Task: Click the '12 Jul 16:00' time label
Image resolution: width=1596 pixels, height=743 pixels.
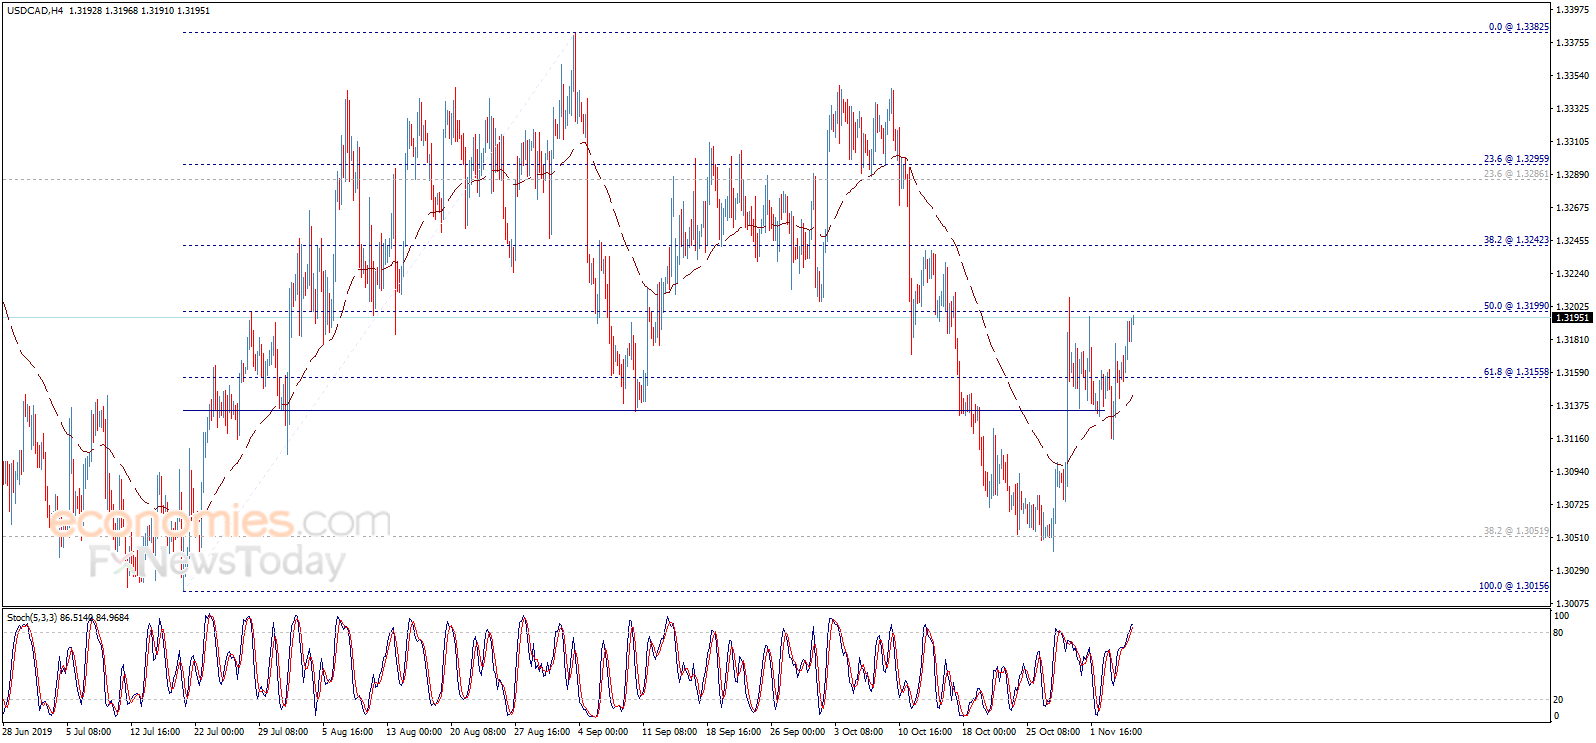Action: [155, 732]
